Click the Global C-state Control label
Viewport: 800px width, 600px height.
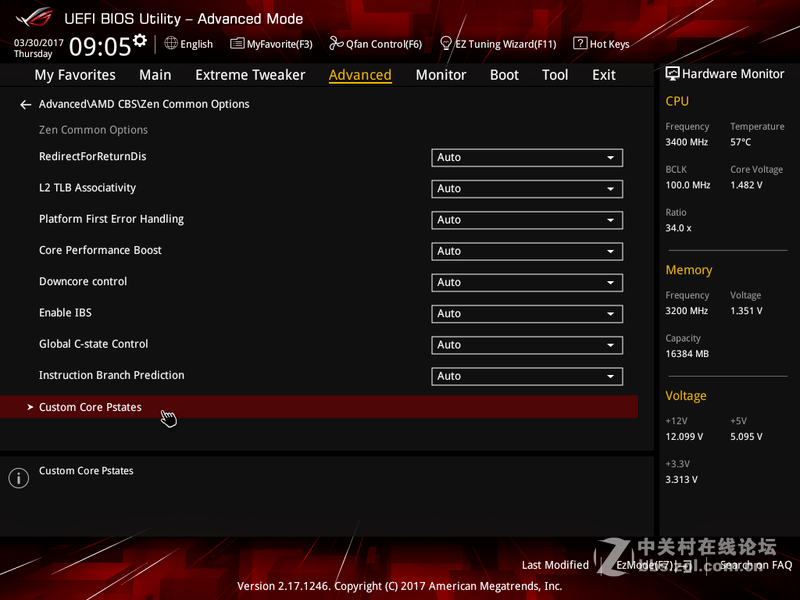point(93,344)
